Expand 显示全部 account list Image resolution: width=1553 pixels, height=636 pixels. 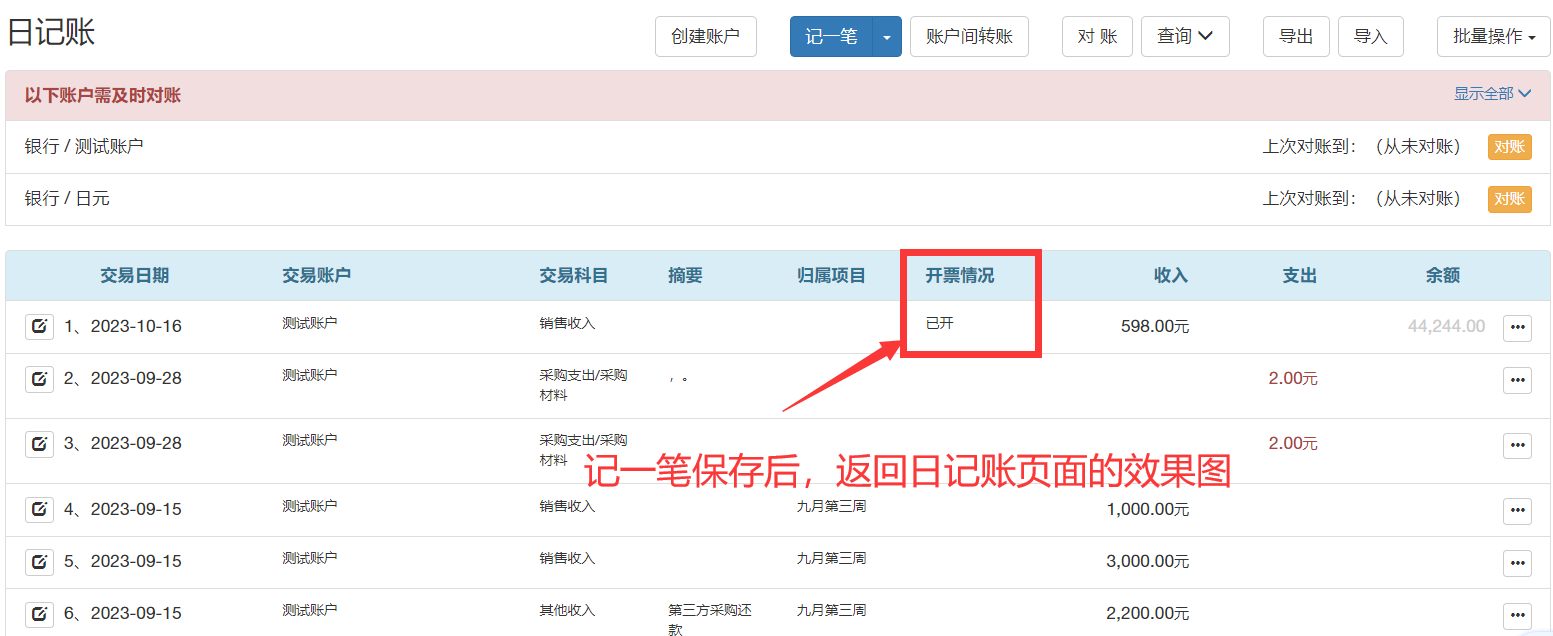pos(1492,94)
